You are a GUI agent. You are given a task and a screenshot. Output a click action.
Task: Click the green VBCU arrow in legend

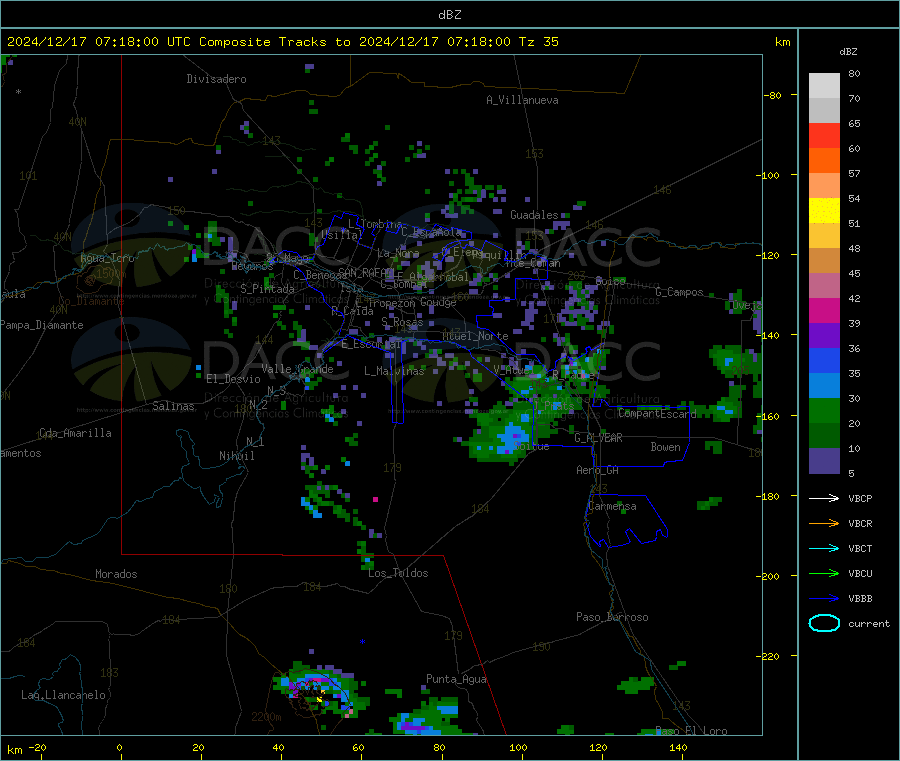tap(824, 573)
